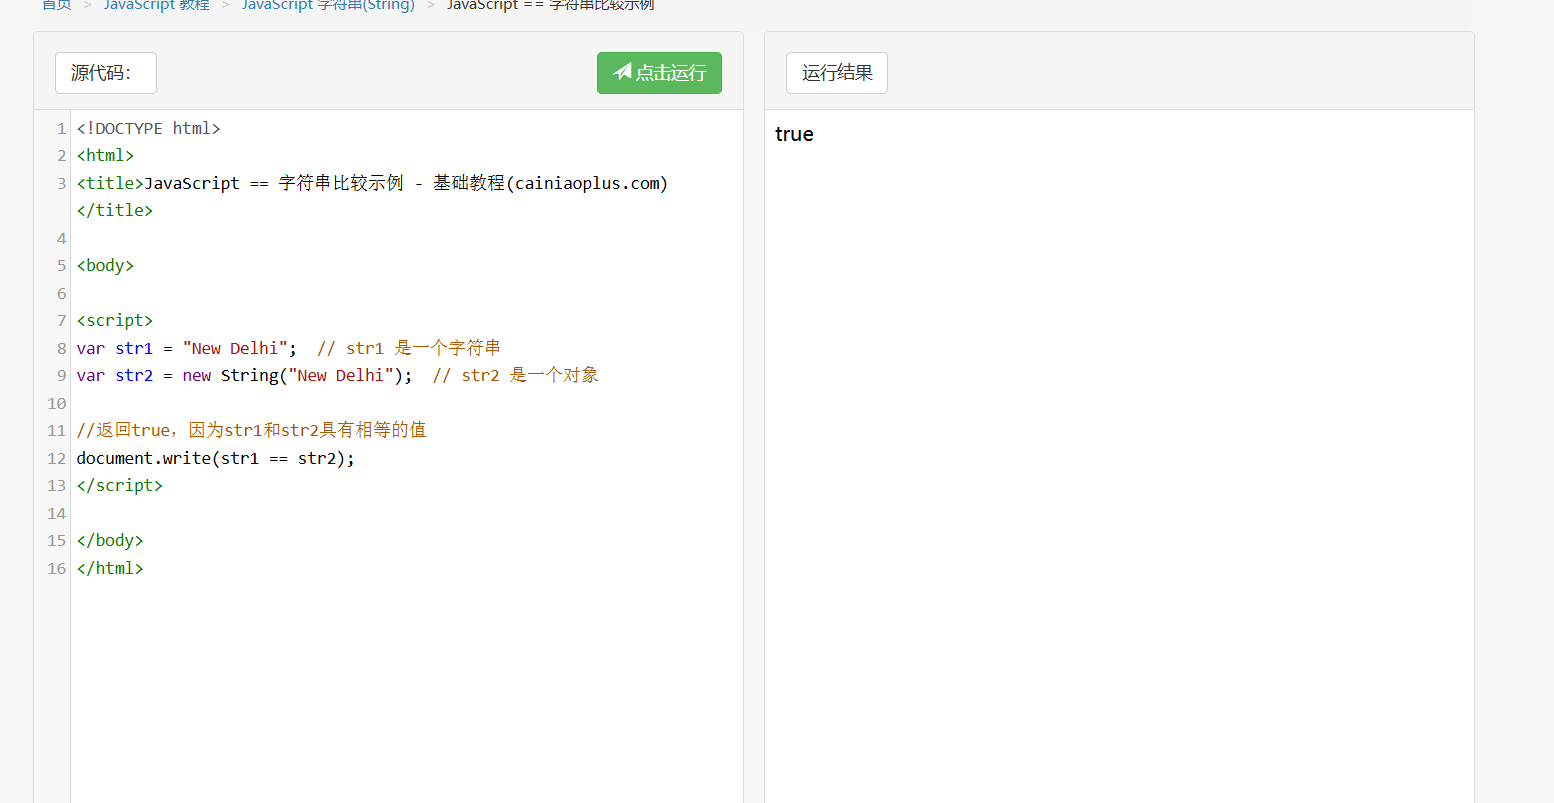Click line number 14 in gutter

(x=57, y=513)
